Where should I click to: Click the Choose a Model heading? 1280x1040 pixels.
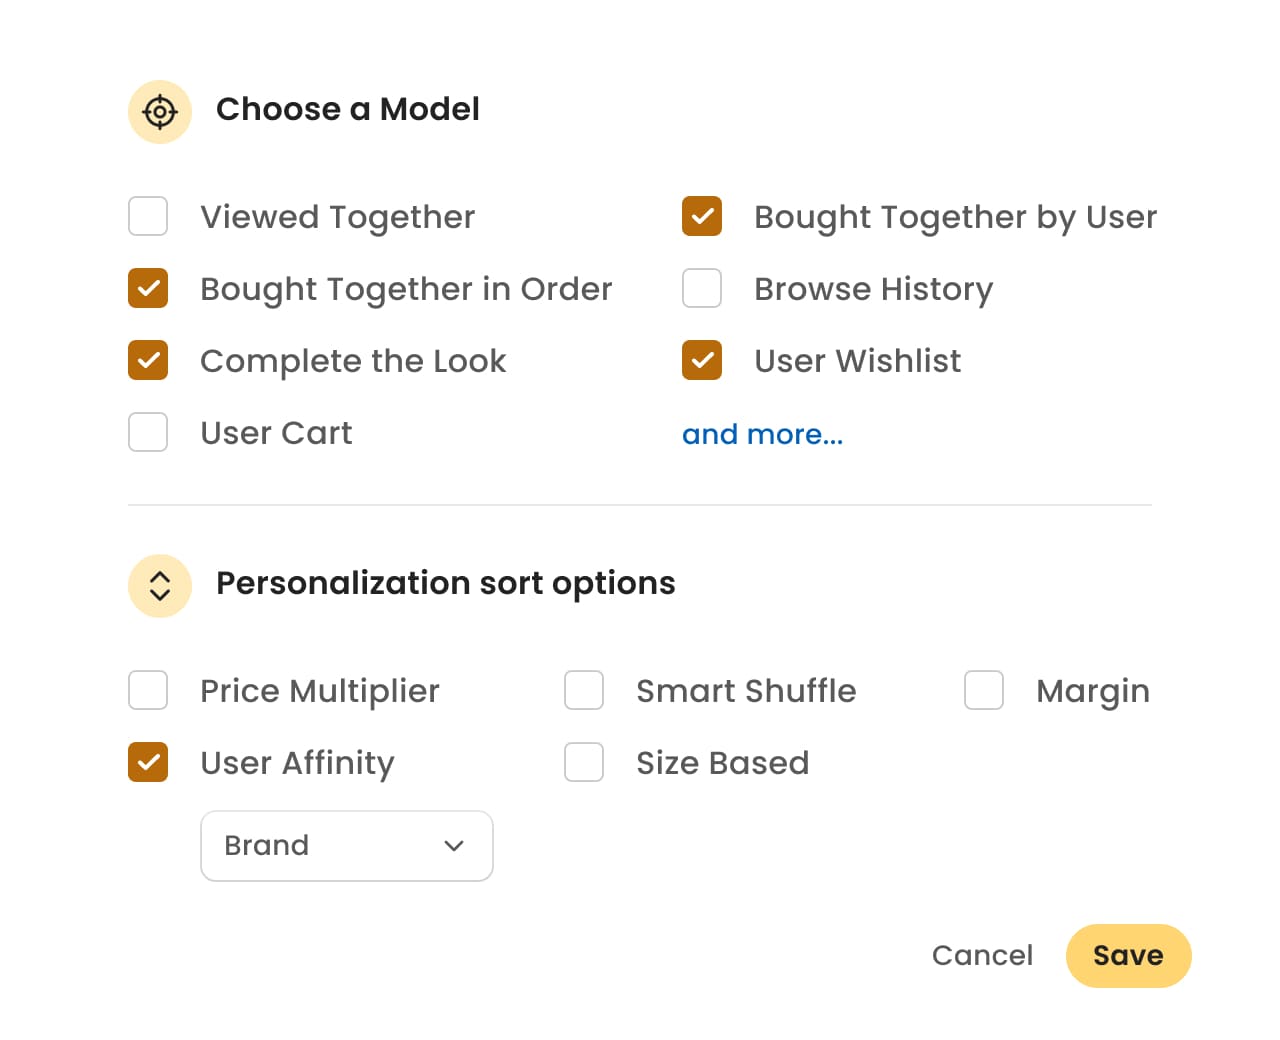348,109
